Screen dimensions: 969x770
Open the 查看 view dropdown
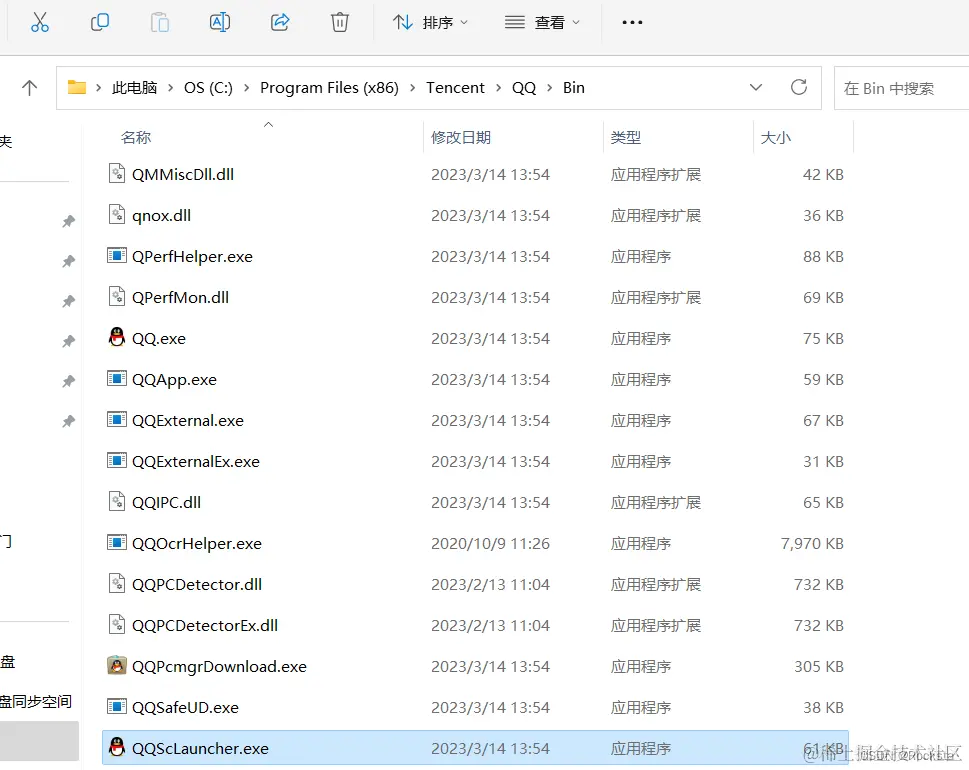tap(542, 23)
